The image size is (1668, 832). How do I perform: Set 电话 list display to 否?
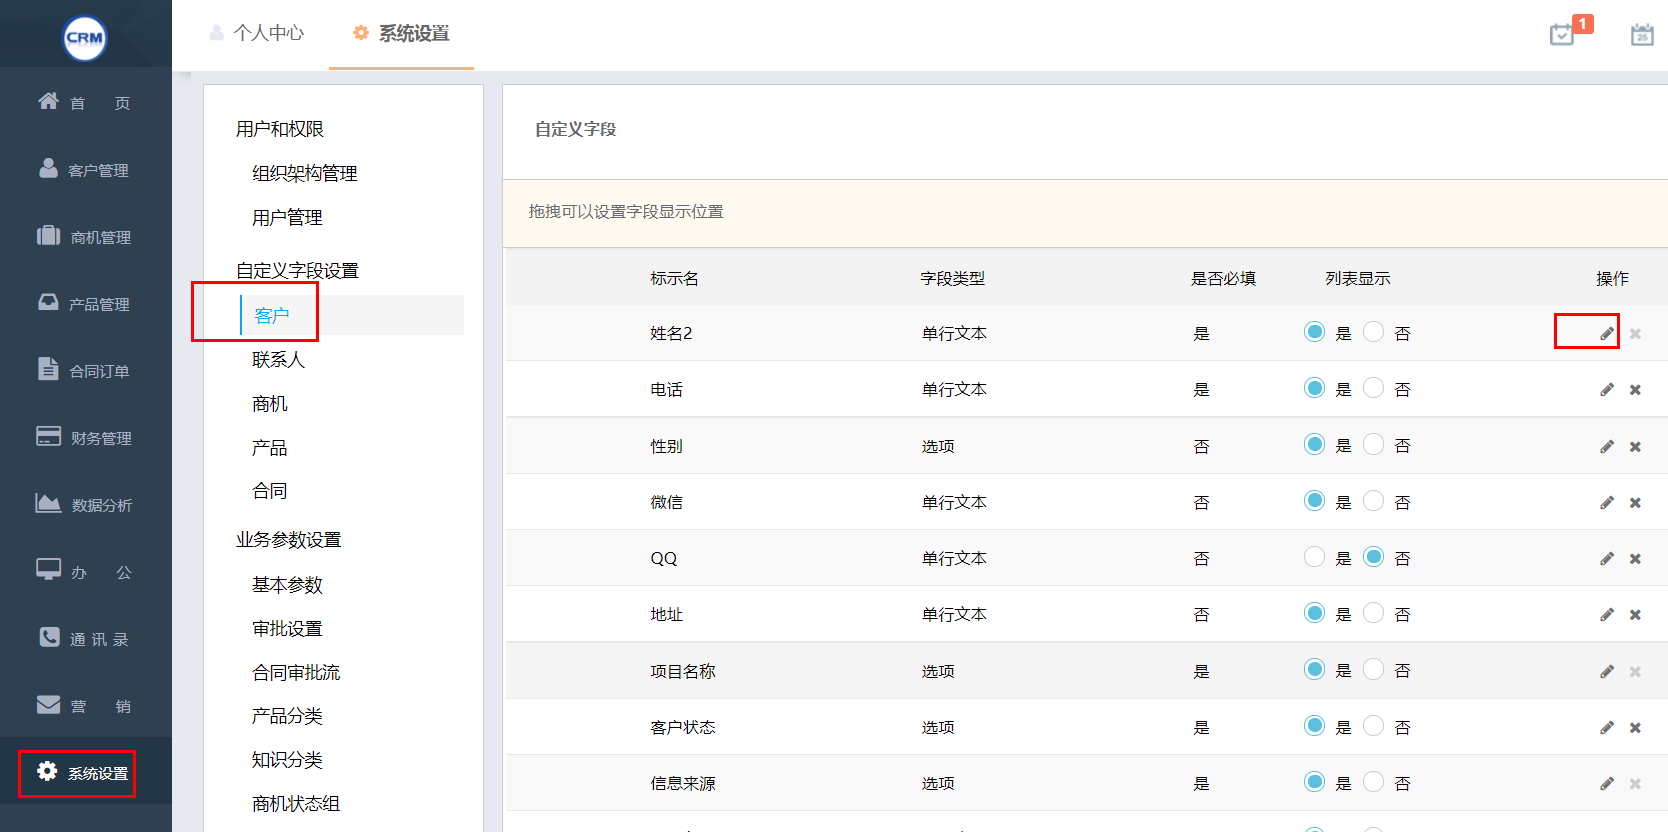point(1374,388)
